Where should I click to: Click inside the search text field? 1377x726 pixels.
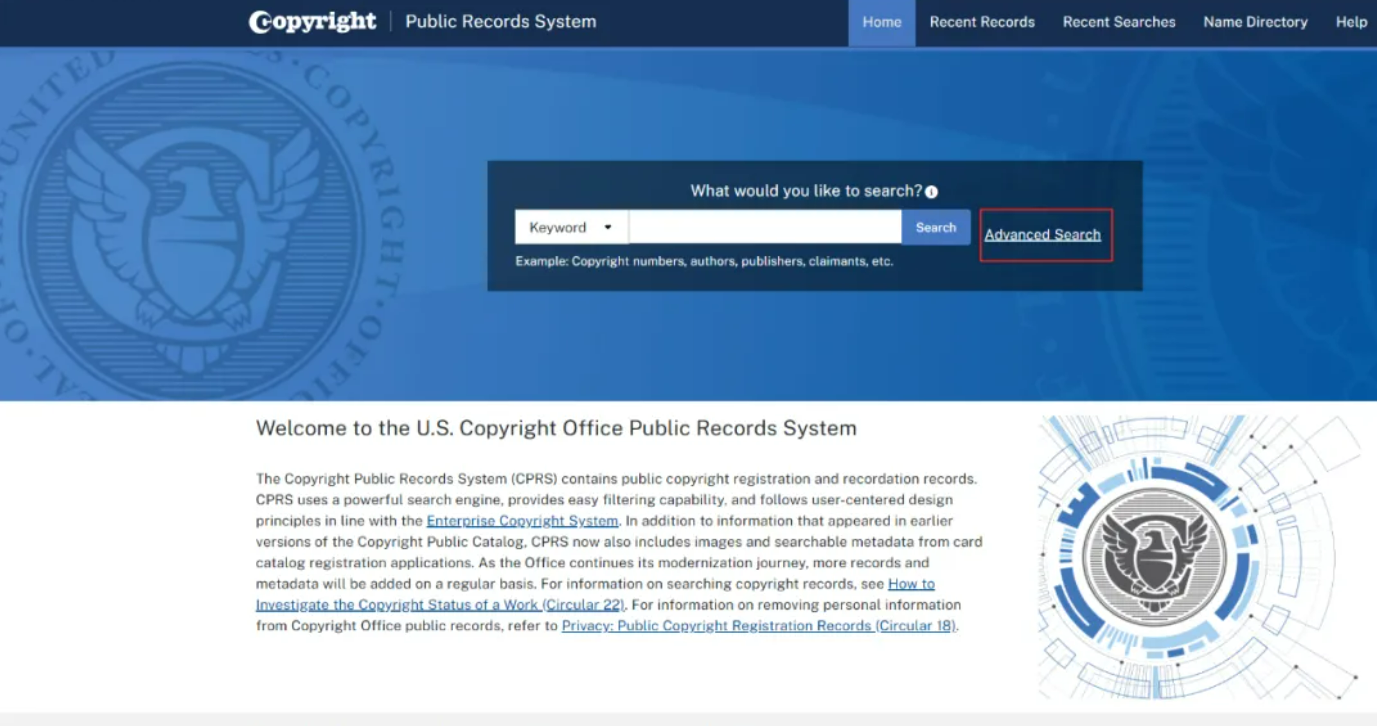764,227
